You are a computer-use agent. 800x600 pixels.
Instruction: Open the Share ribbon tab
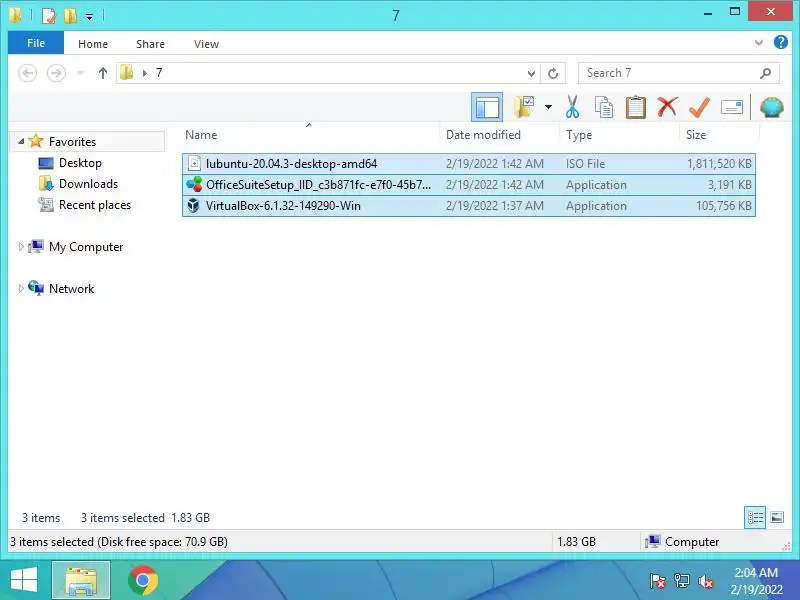tap(150, 44)
